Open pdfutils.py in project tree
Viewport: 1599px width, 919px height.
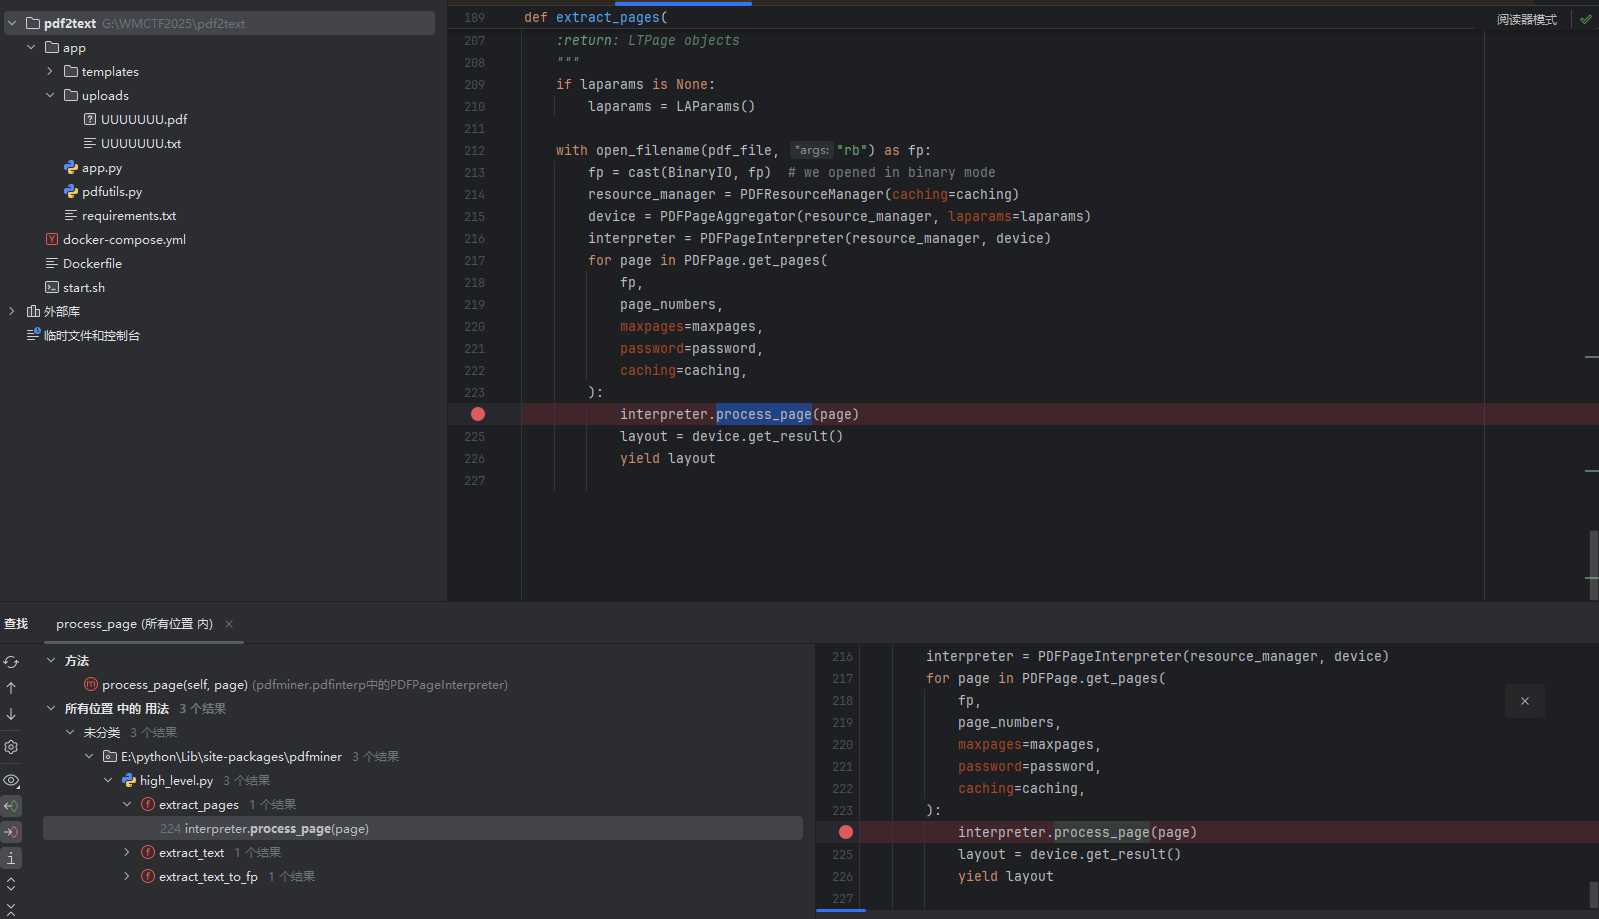(112, 192)
